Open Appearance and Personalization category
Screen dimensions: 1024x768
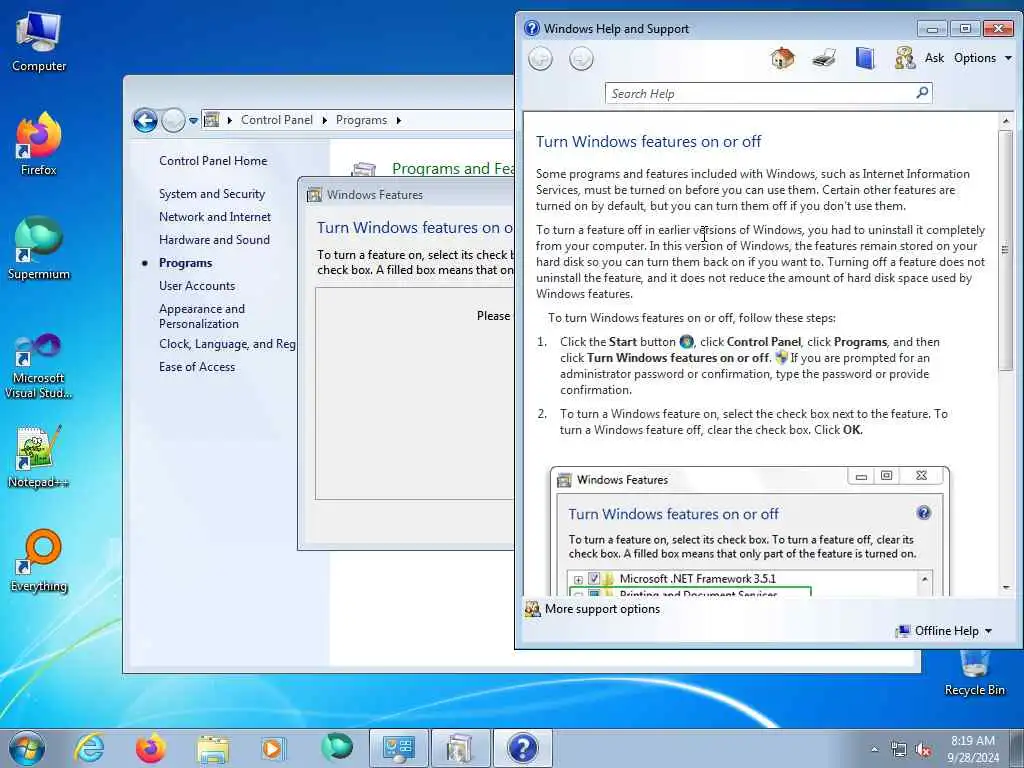[202, 316]
